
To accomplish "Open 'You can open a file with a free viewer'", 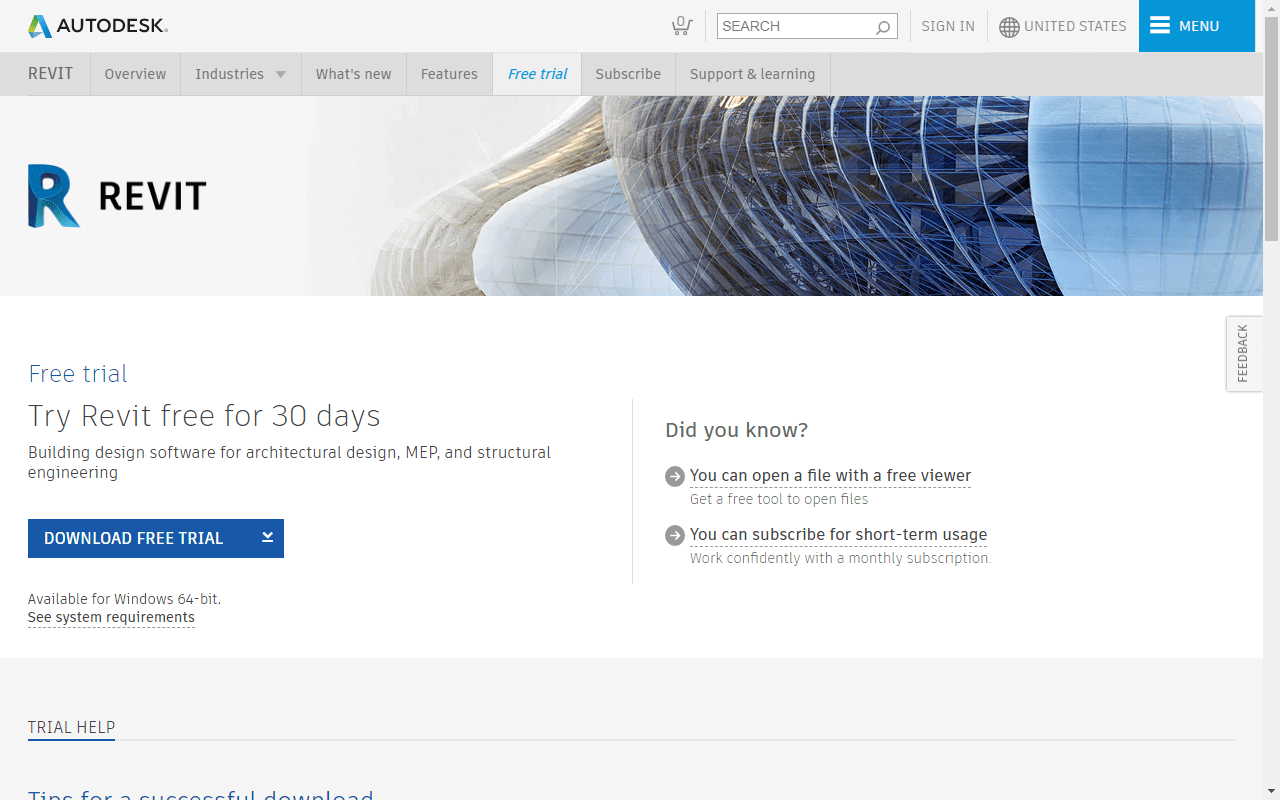I will point(830,476).
